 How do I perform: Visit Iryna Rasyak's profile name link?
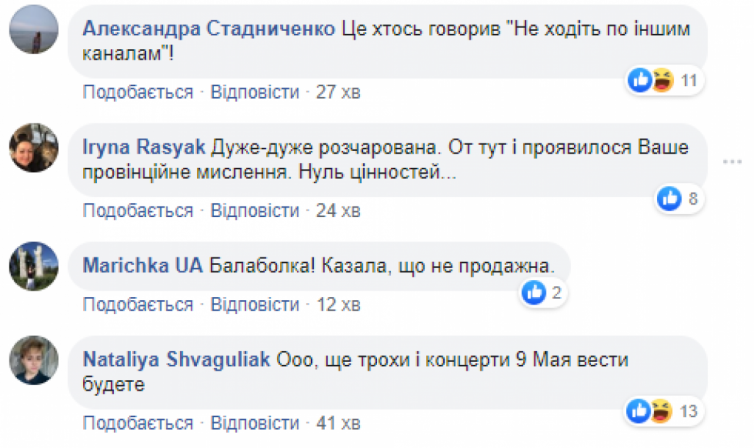click(x=146, y=147)
